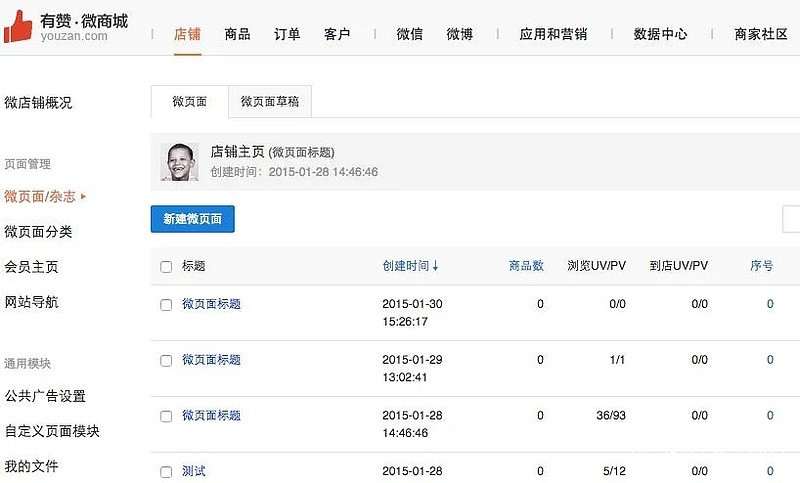Screen dimensions: 800x483
Task: Click 序号 value in the 2015-01-29 row
Action: (x=770, y=360)
